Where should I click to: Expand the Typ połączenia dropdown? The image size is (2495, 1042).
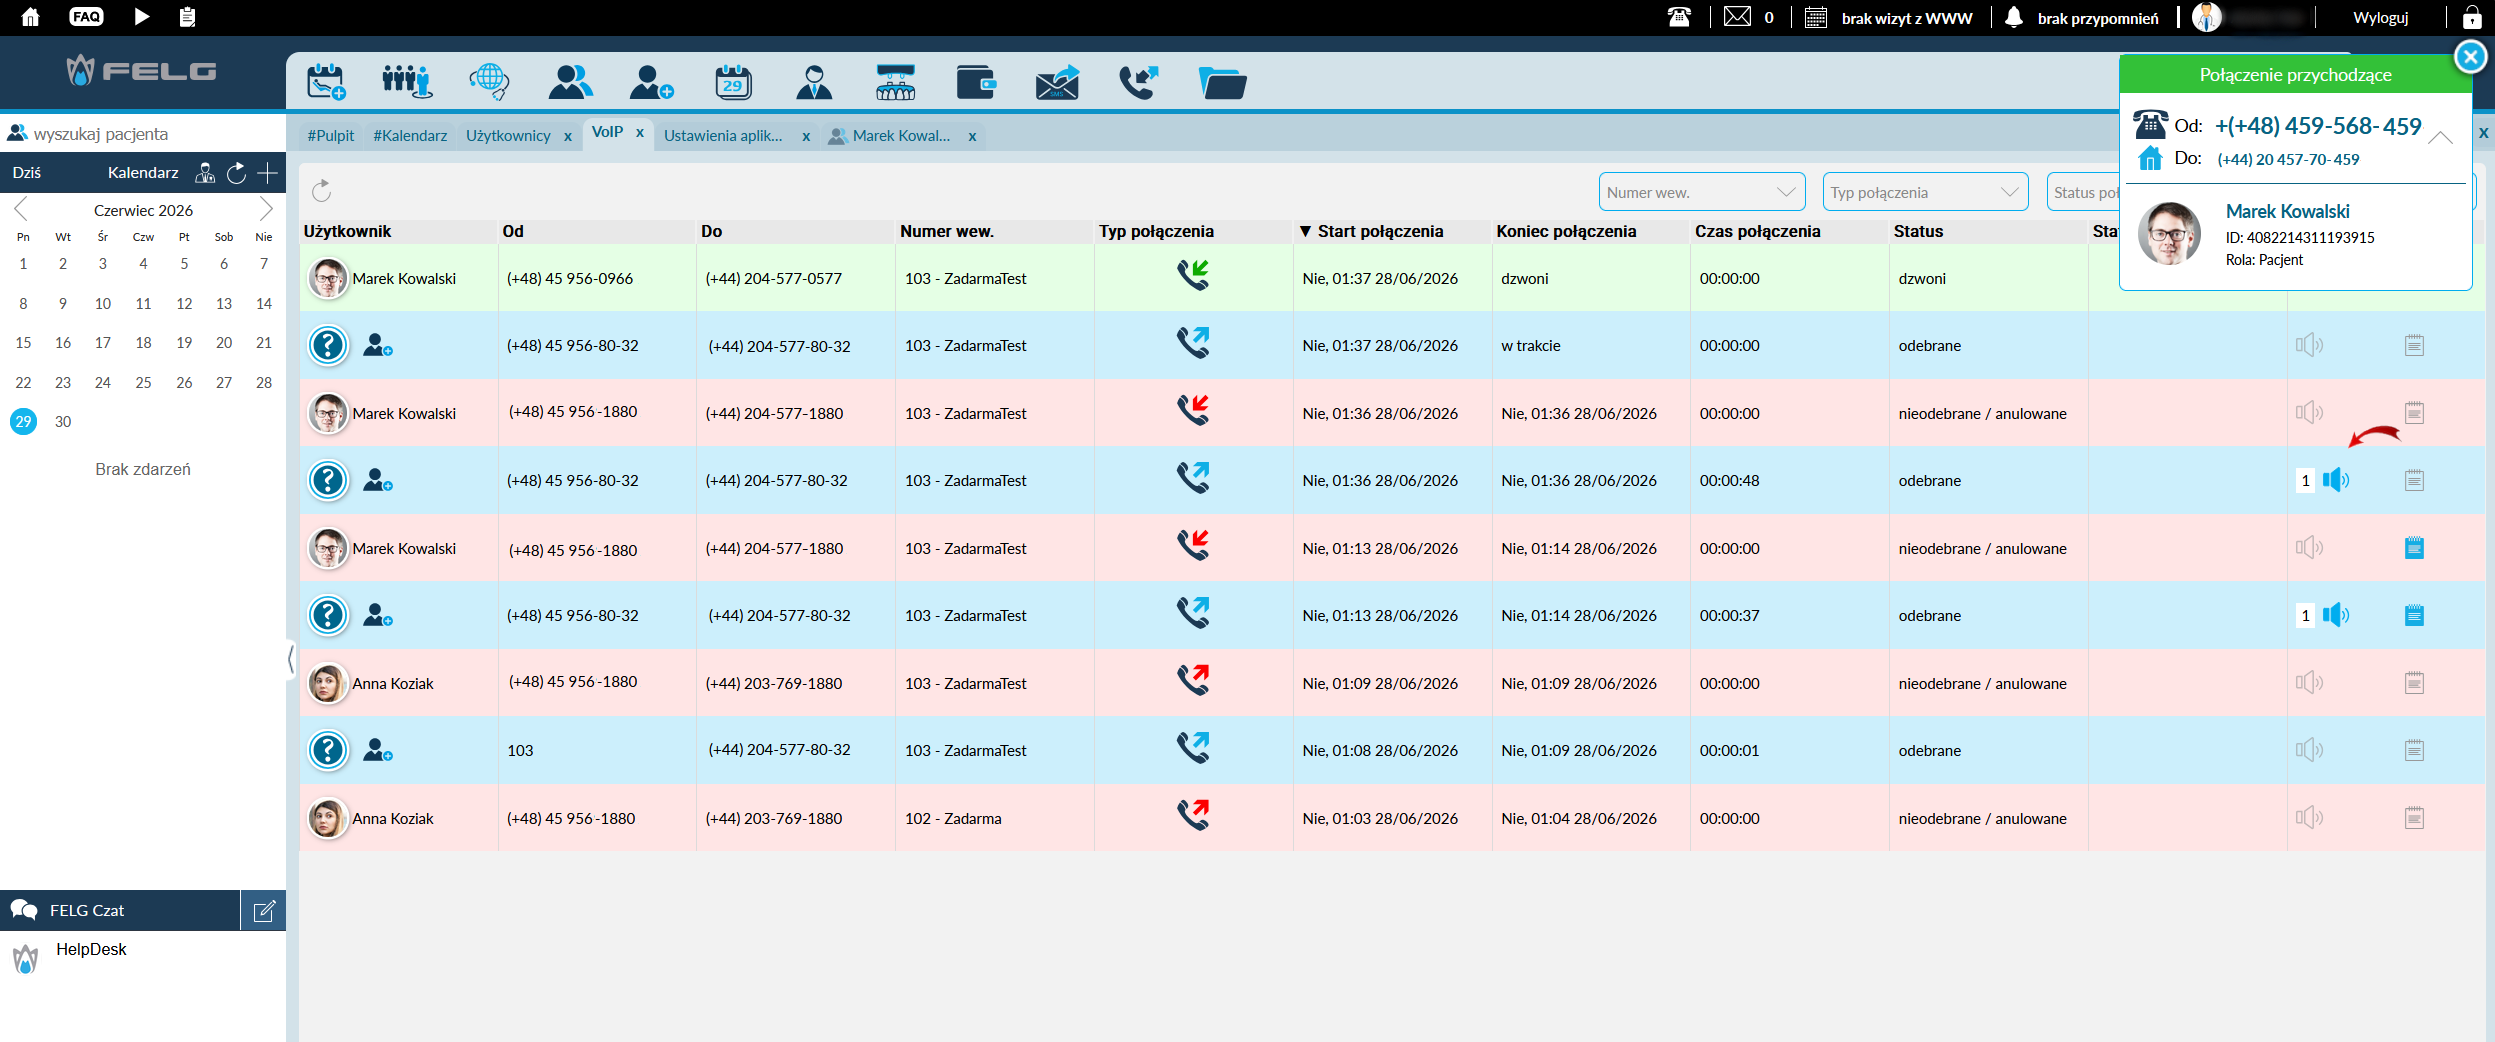coord(1926,192)
